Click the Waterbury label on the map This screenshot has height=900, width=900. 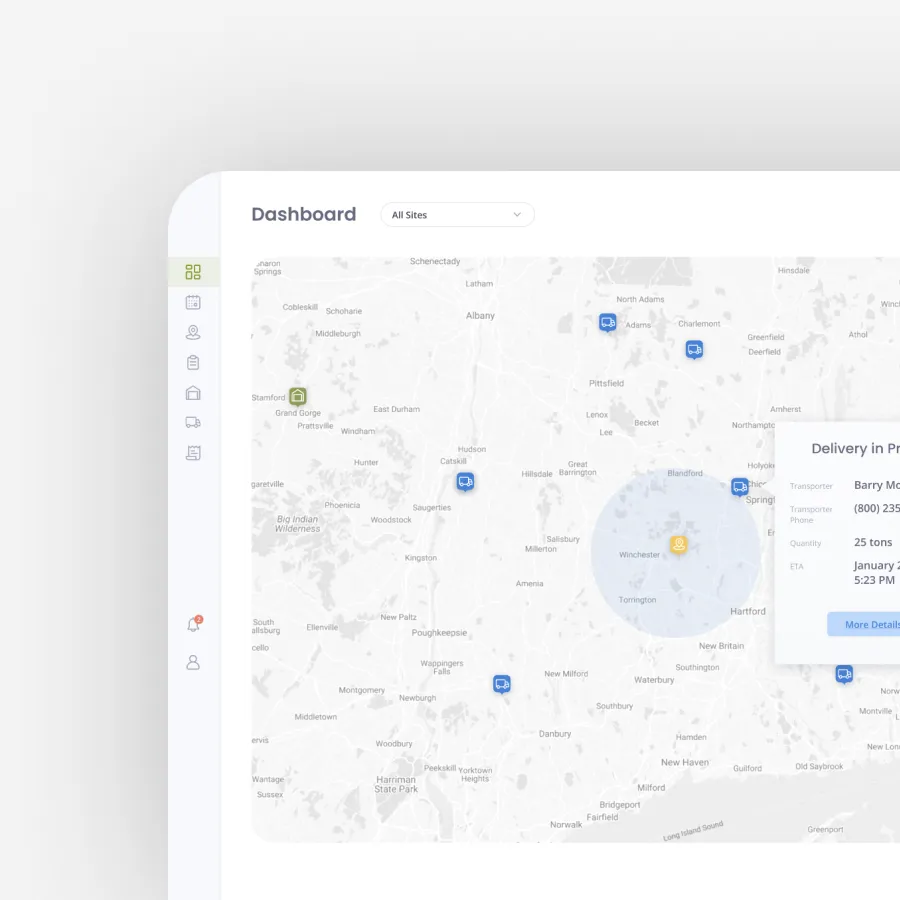[x=654, y=680]
